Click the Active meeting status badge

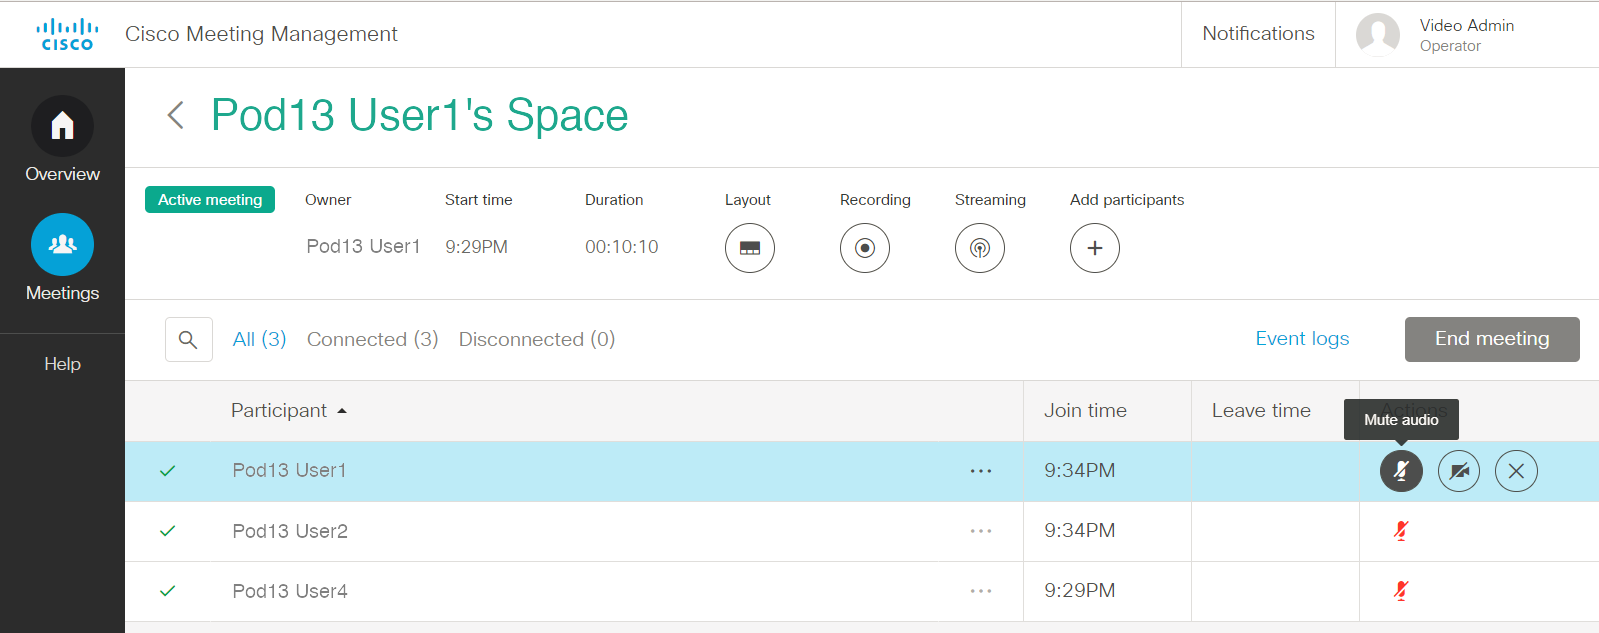[x=210, y=200]
